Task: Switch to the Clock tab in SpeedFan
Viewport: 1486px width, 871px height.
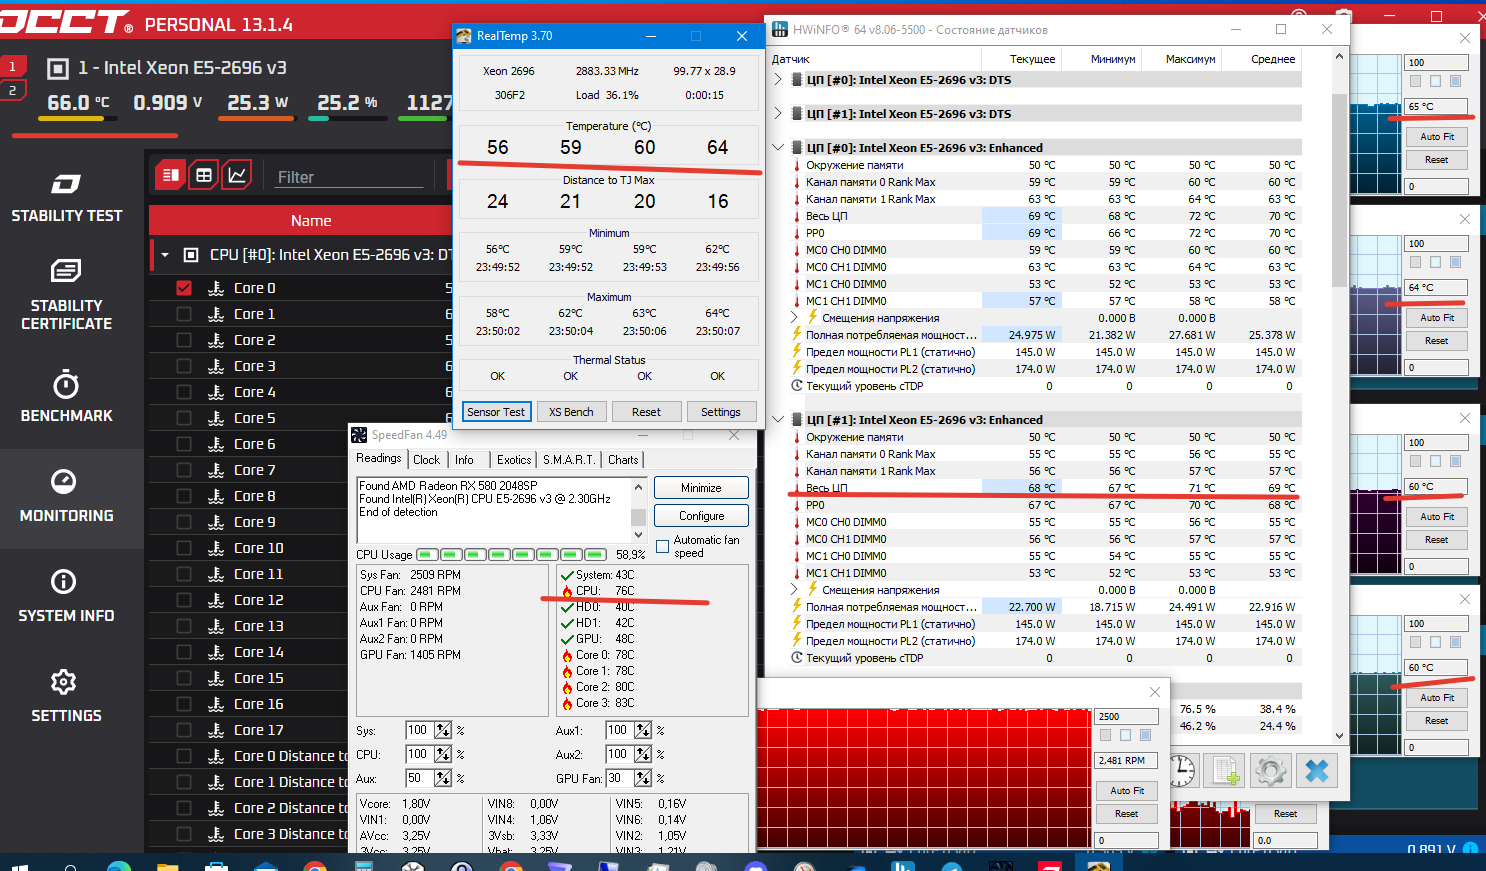Action: [427, 460]
